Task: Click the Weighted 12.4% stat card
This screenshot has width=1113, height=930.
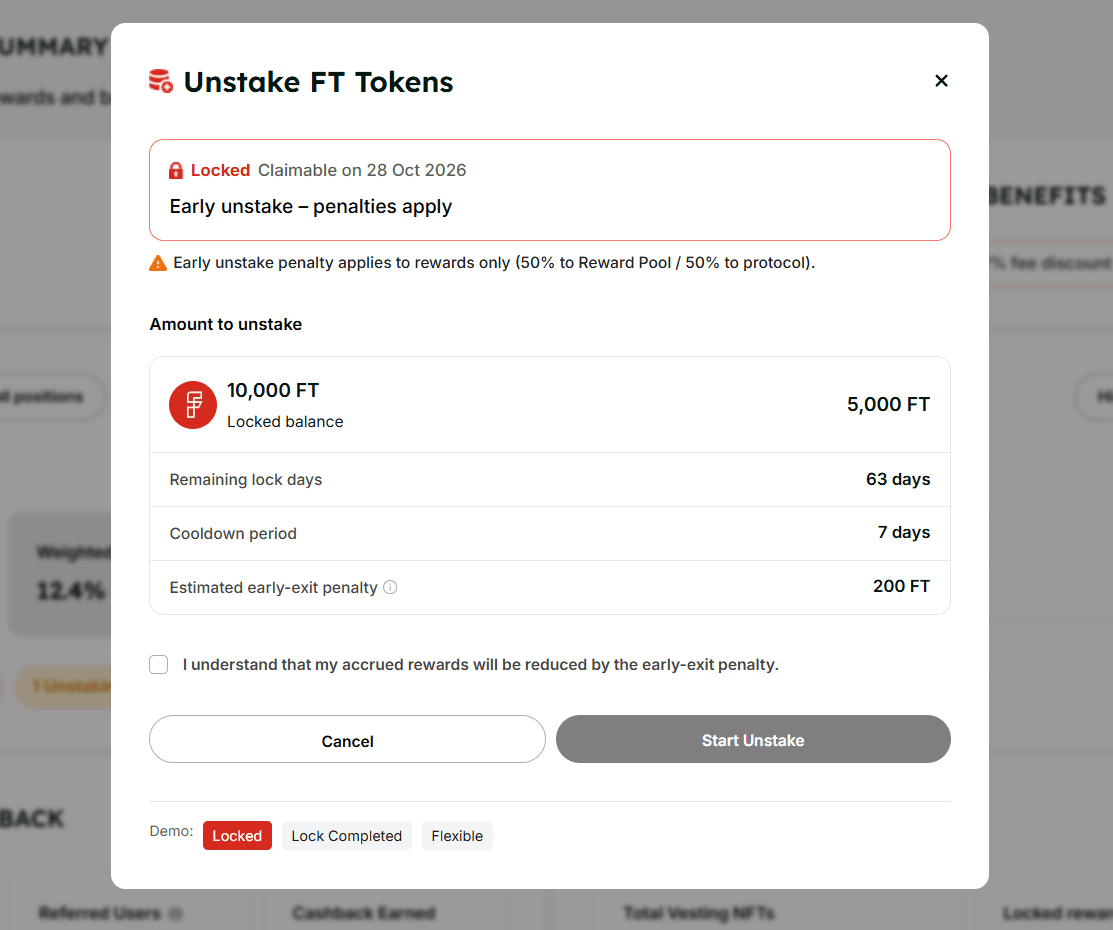Action: coord(60,573)
